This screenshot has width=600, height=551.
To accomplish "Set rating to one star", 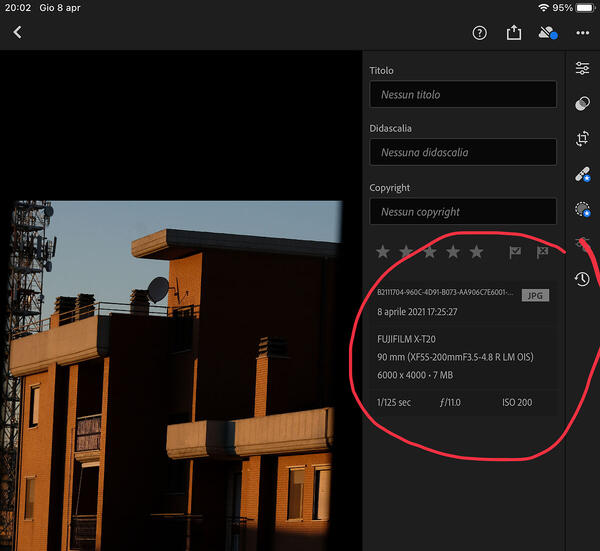I will click(382, 252).
